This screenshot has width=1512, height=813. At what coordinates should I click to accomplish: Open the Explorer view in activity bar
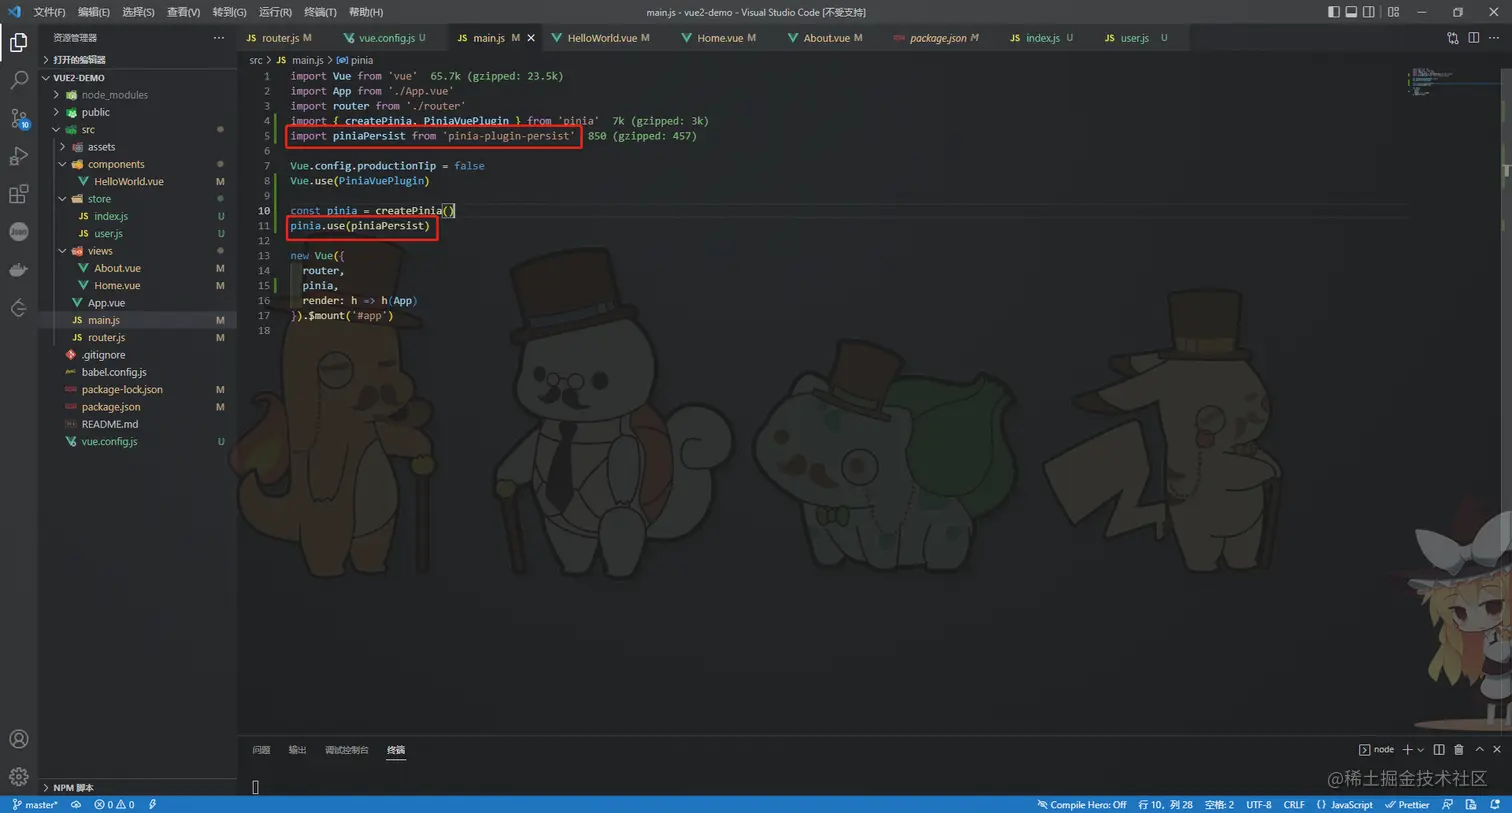(18, 42)
